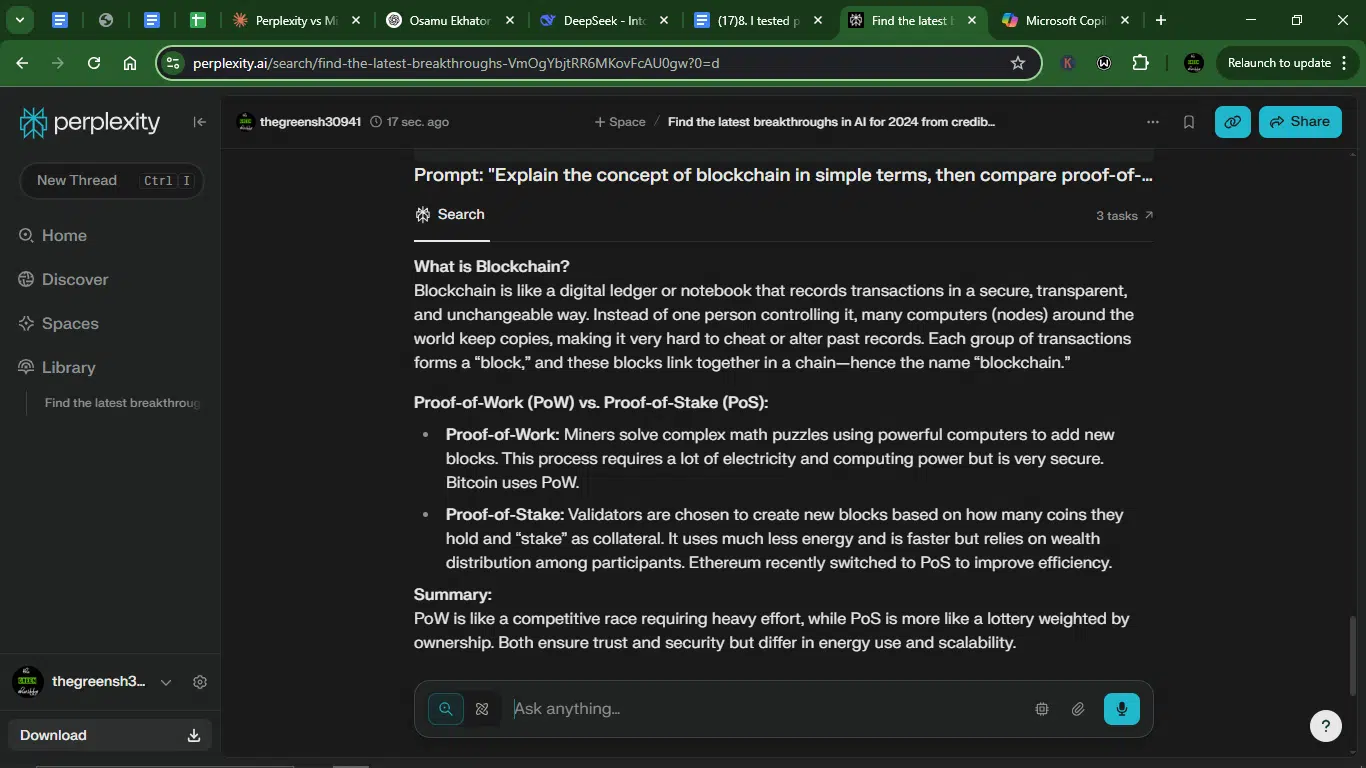Image resolution: width=1366 pixels, height=768 pixels.
Task: Click the 'Summary:' heading
Action: 453,595
